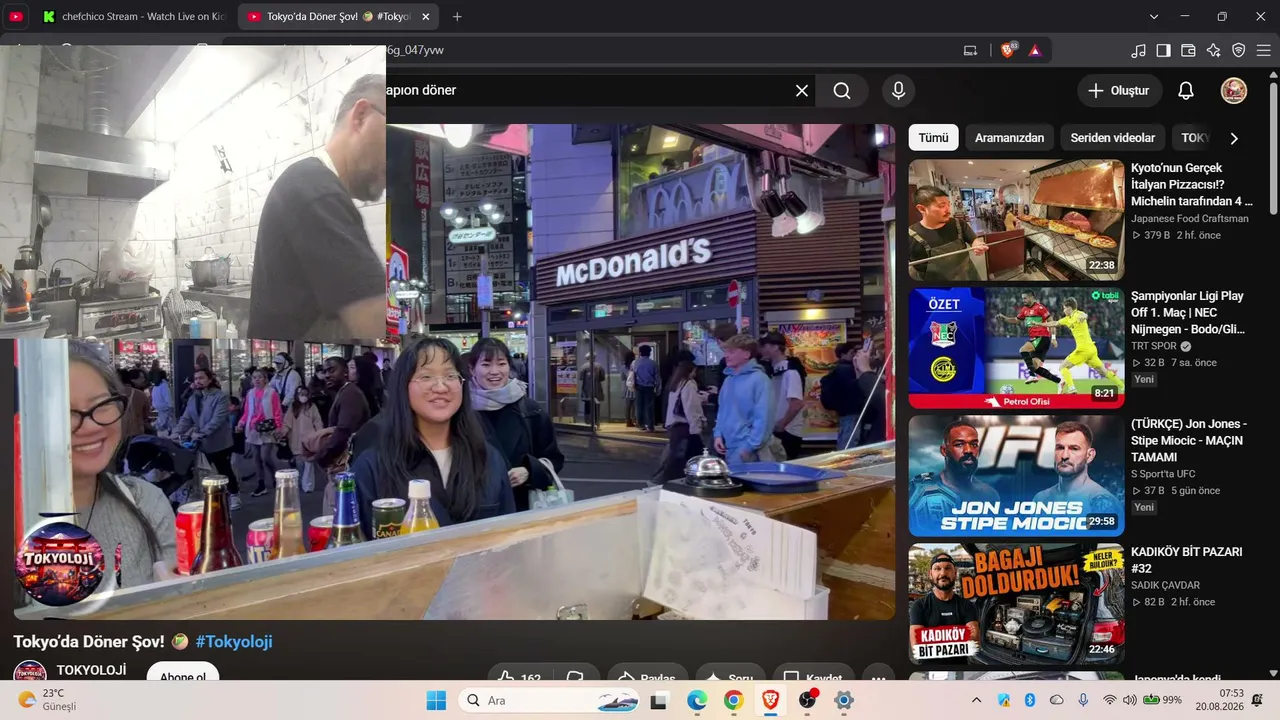This screenshot has height=720, width=1280.
Task: Open the Oluştur create menu
Action: coord(1120,91)
